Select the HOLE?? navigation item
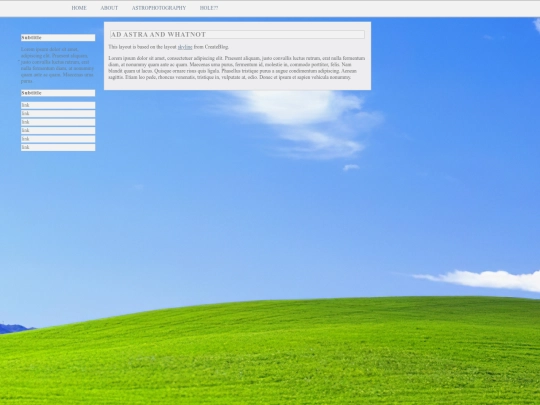Image resolution: width=540 pixels, height=405 pixels. [209, 8]
